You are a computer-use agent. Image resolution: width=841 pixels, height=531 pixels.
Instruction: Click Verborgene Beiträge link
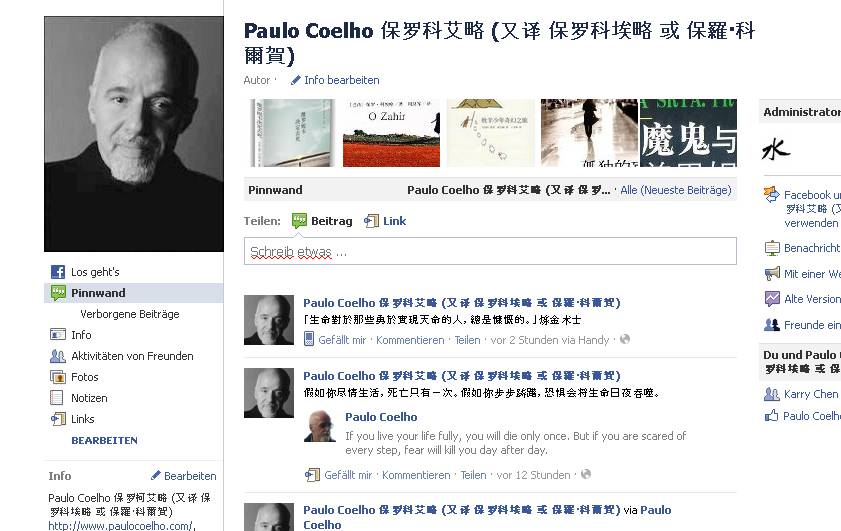click(130, 314)
